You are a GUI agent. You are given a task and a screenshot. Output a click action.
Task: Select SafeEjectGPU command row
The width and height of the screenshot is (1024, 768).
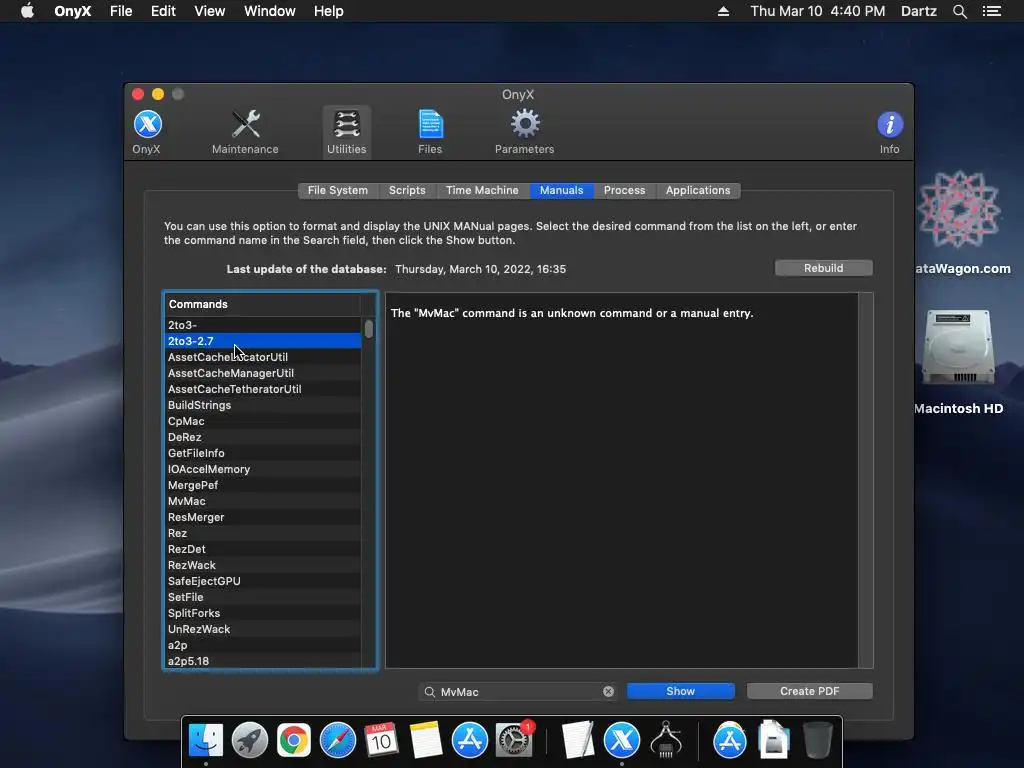[263, 581]
